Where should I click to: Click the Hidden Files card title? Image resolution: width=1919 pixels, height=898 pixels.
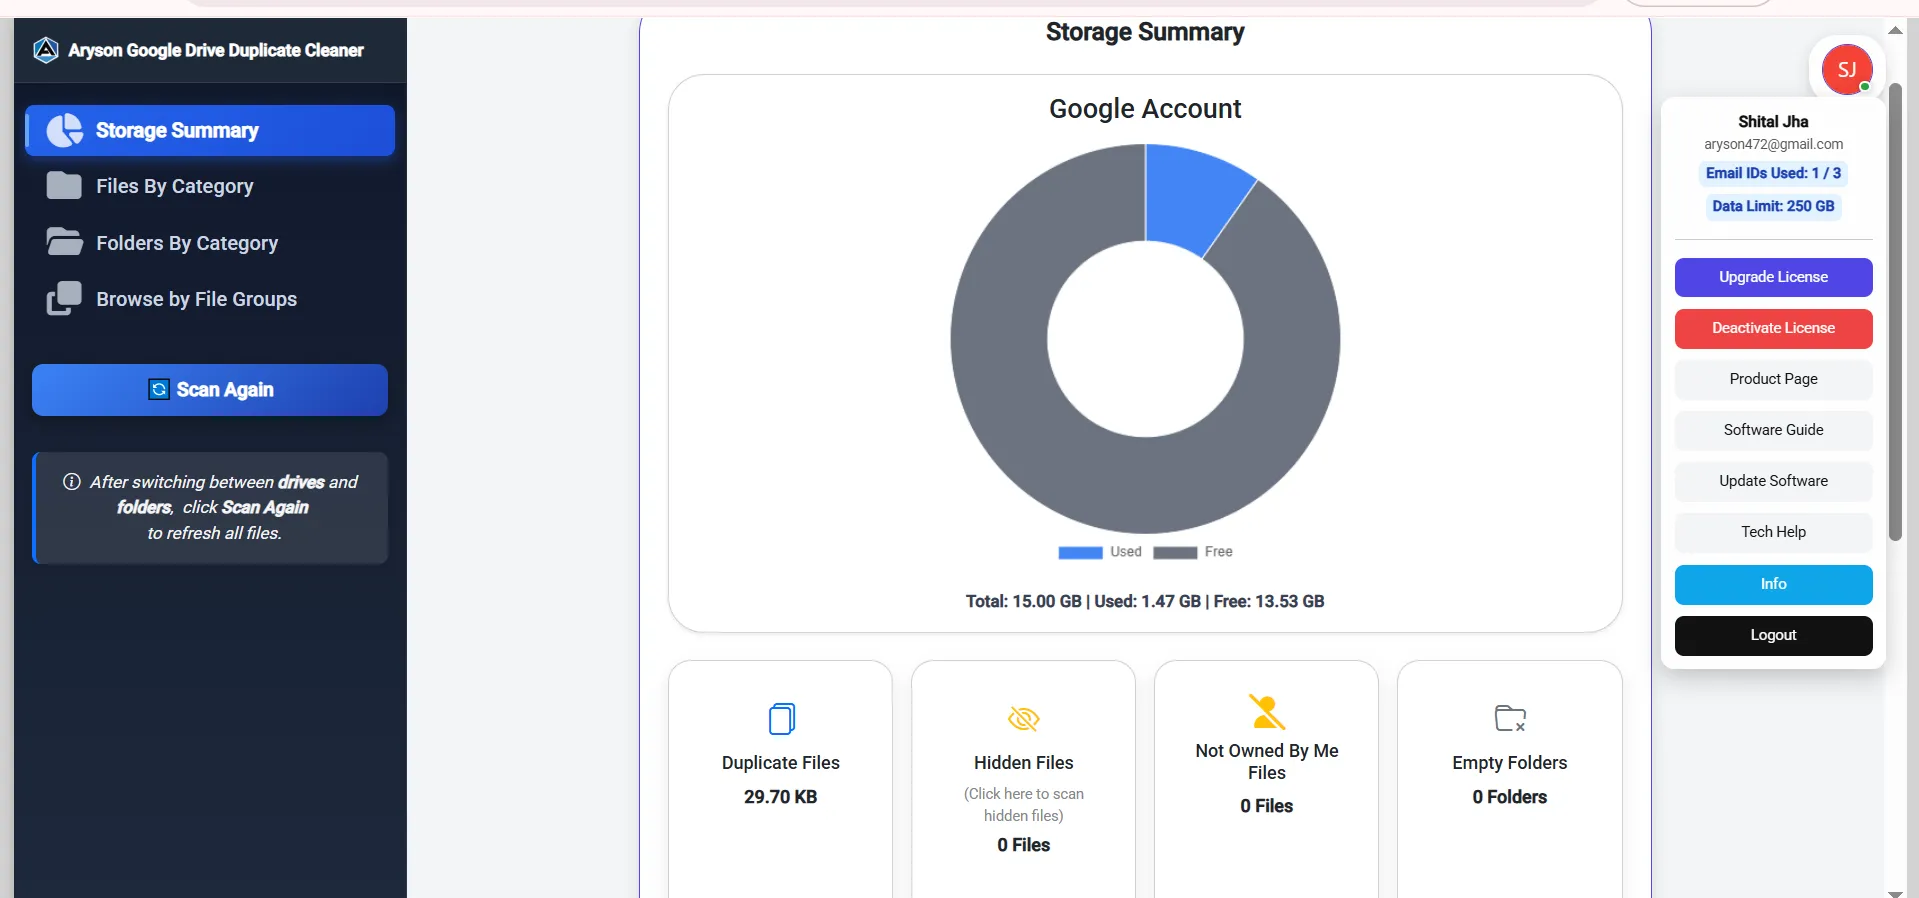point(1024,763)
